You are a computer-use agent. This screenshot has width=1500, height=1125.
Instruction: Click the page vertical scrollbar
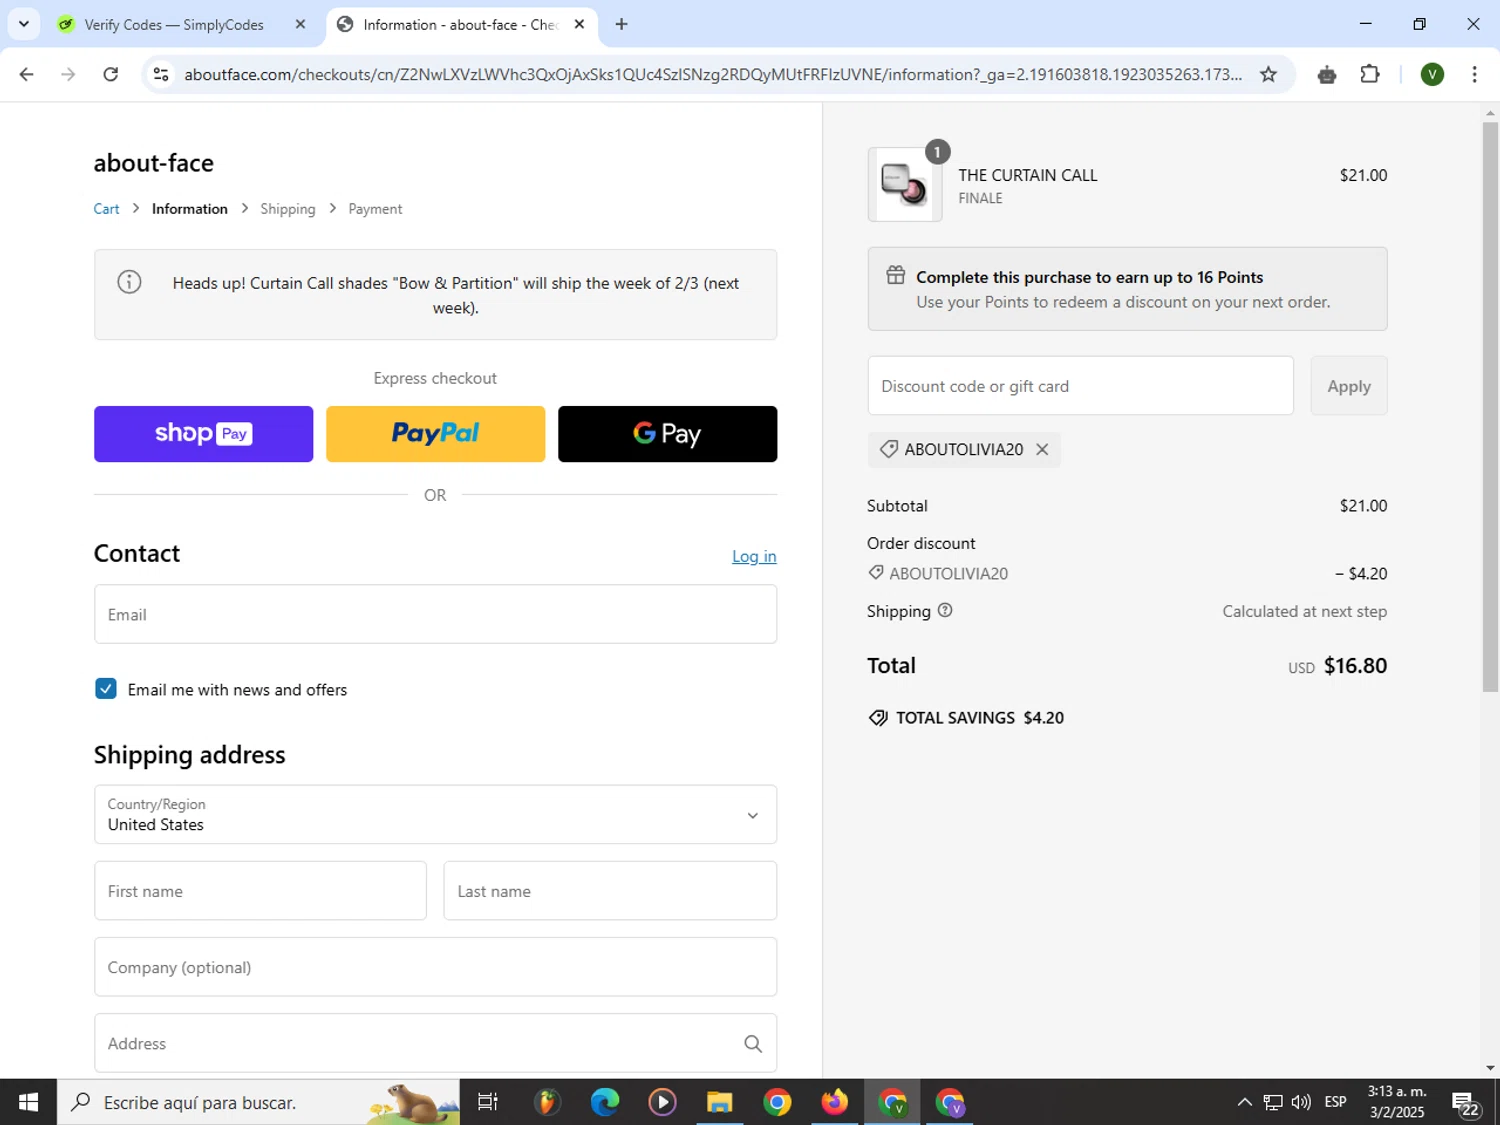click(1490, 407)
